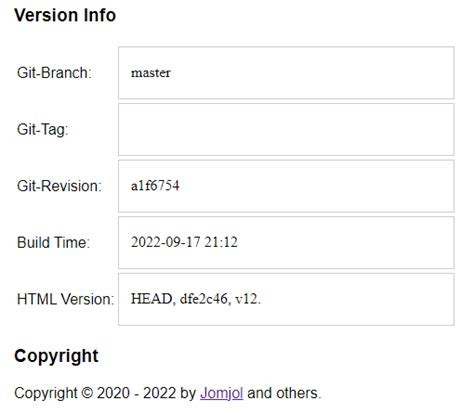Image resolution: width=474 pixels, height=413 pixels.
Task: Click the 'and others.' text
Action: (x=284, y=393)
